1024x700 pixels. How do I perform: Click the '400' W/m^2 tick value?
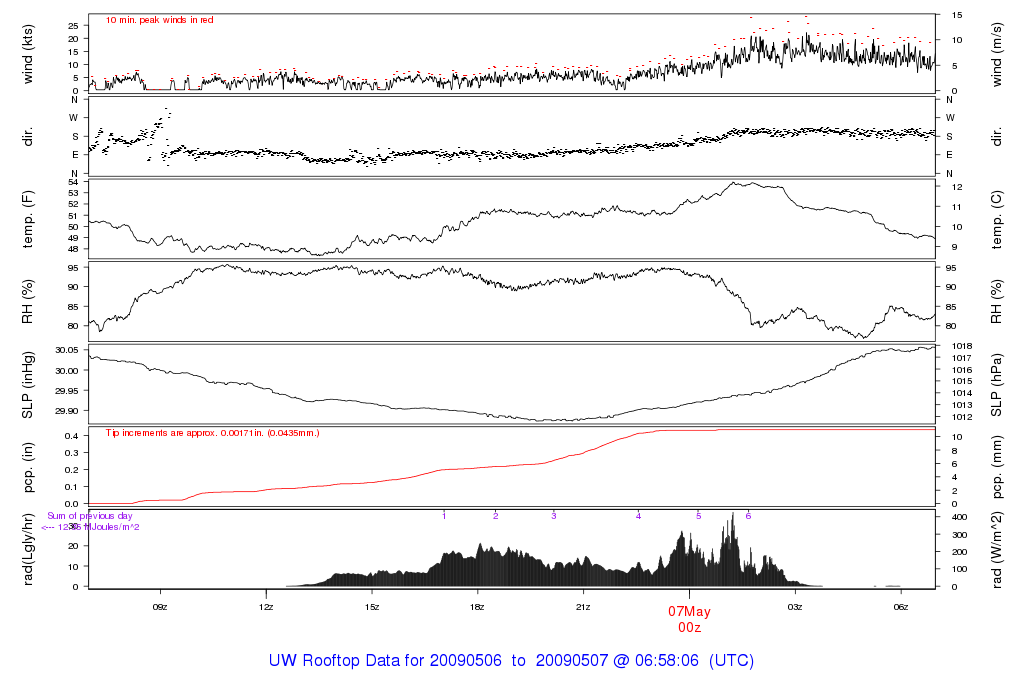click(959, 517)
